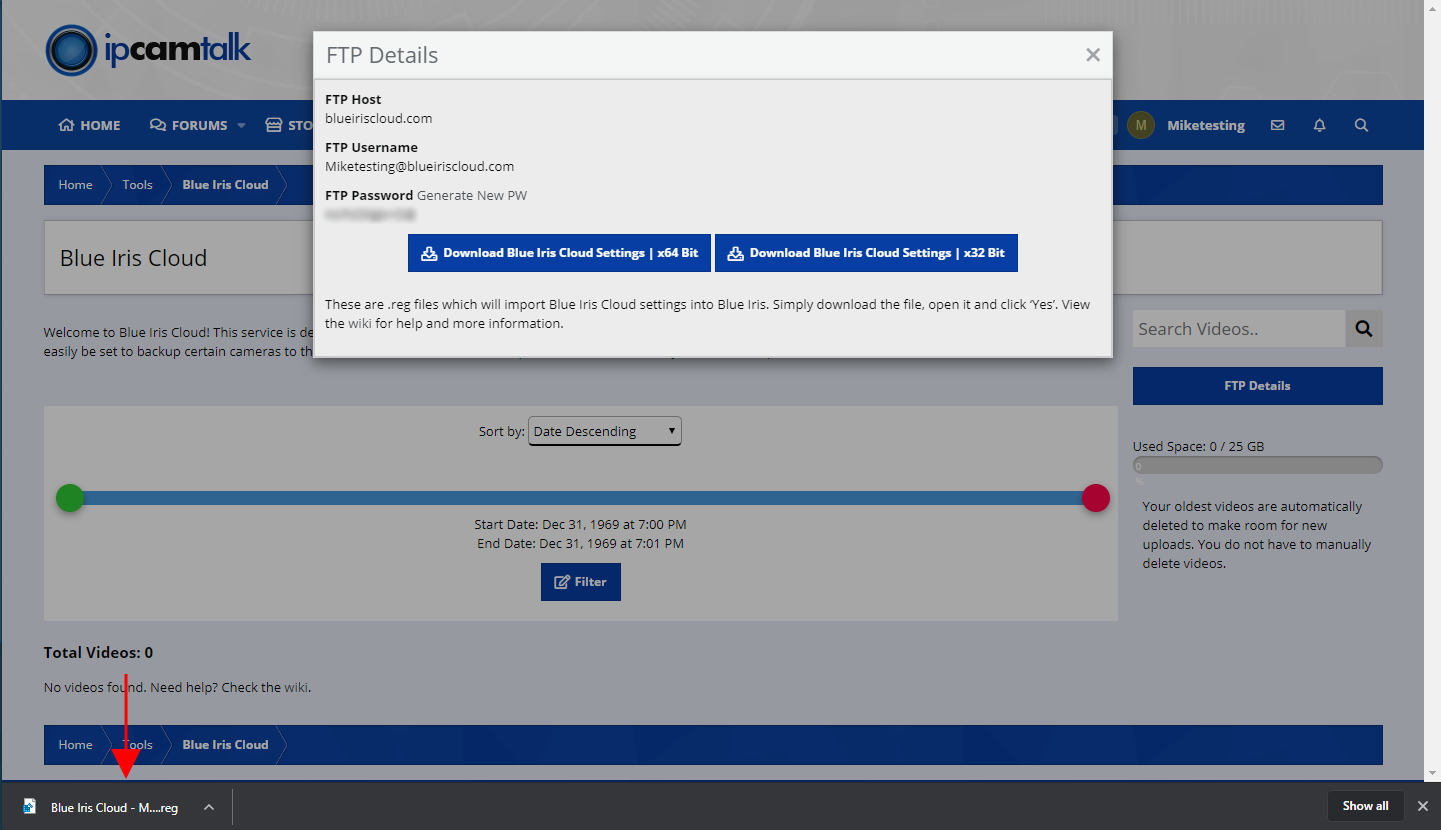Click the Filter button
Viewport: 1441px width, 830px height.
pyautogui.click(x=581, y=582)
